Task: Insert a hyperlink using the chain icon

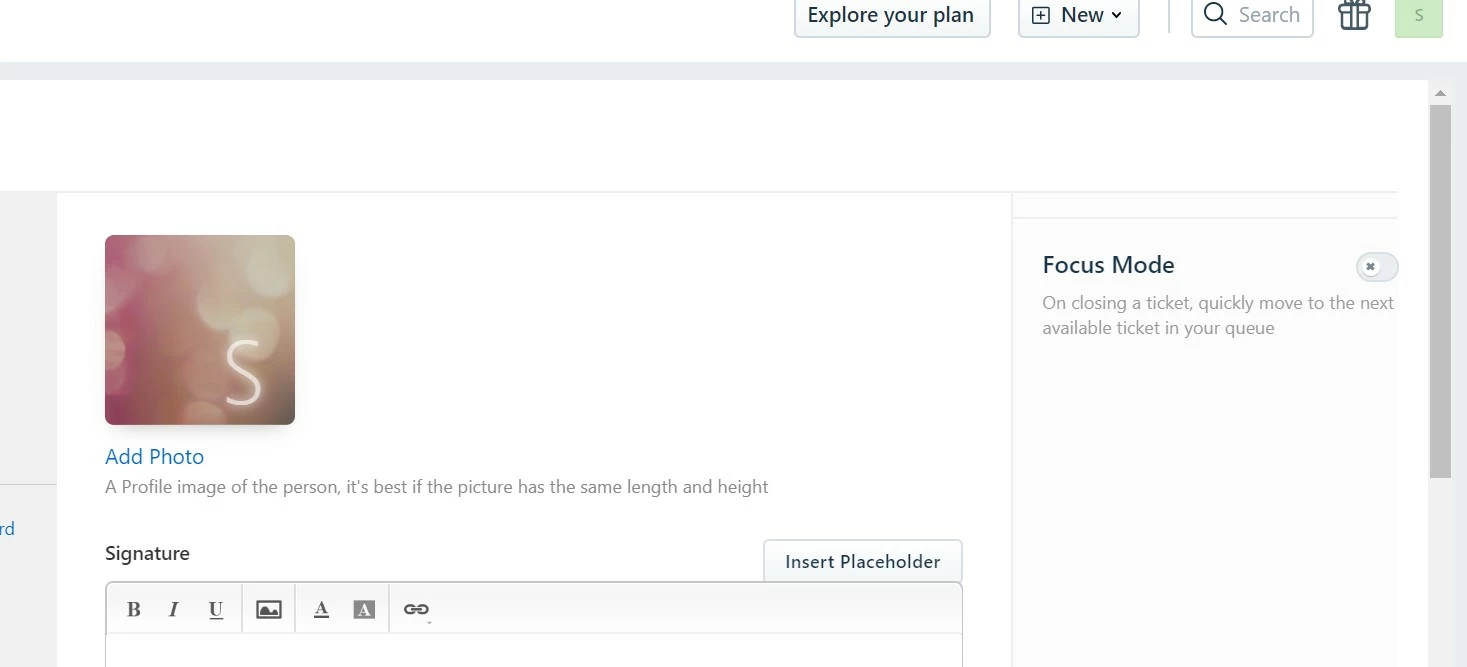Action: pos(415,608)
